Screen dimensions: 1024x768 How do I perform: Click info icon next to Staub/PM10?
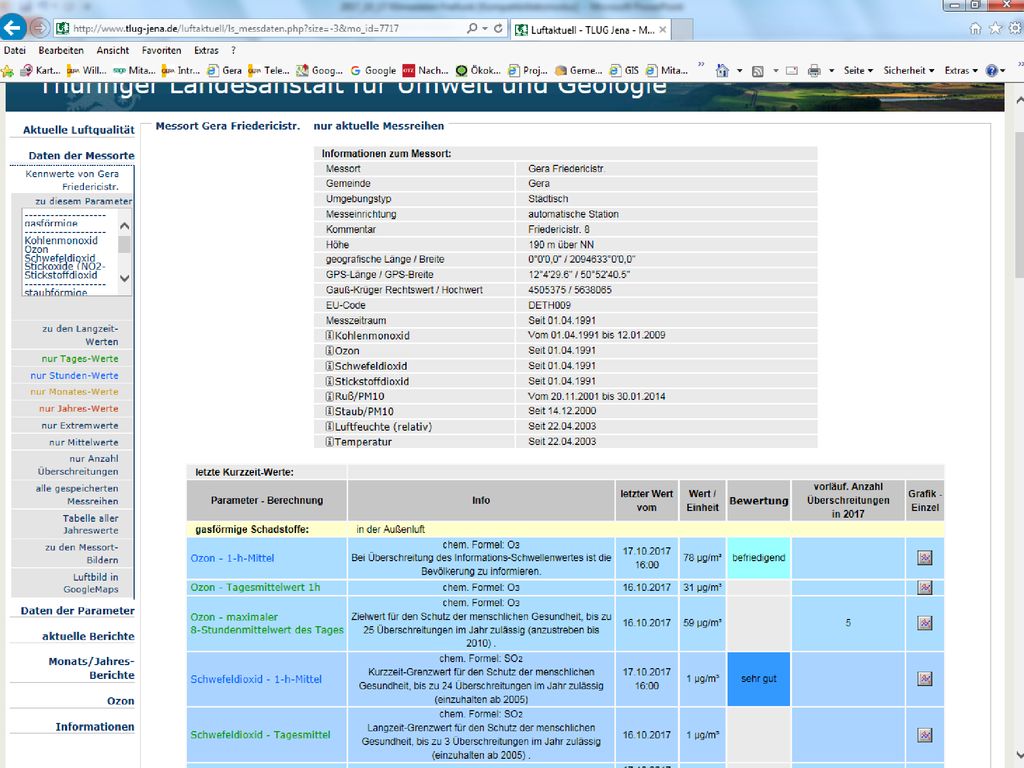330,411
